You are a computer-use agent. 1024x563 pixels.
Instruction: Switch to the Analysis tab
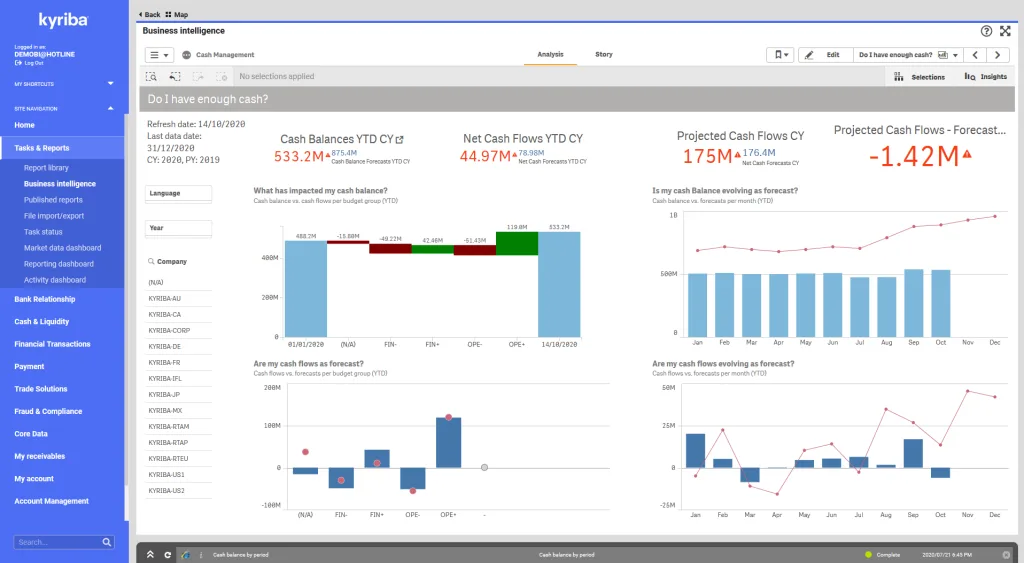(x=551, y=54)
